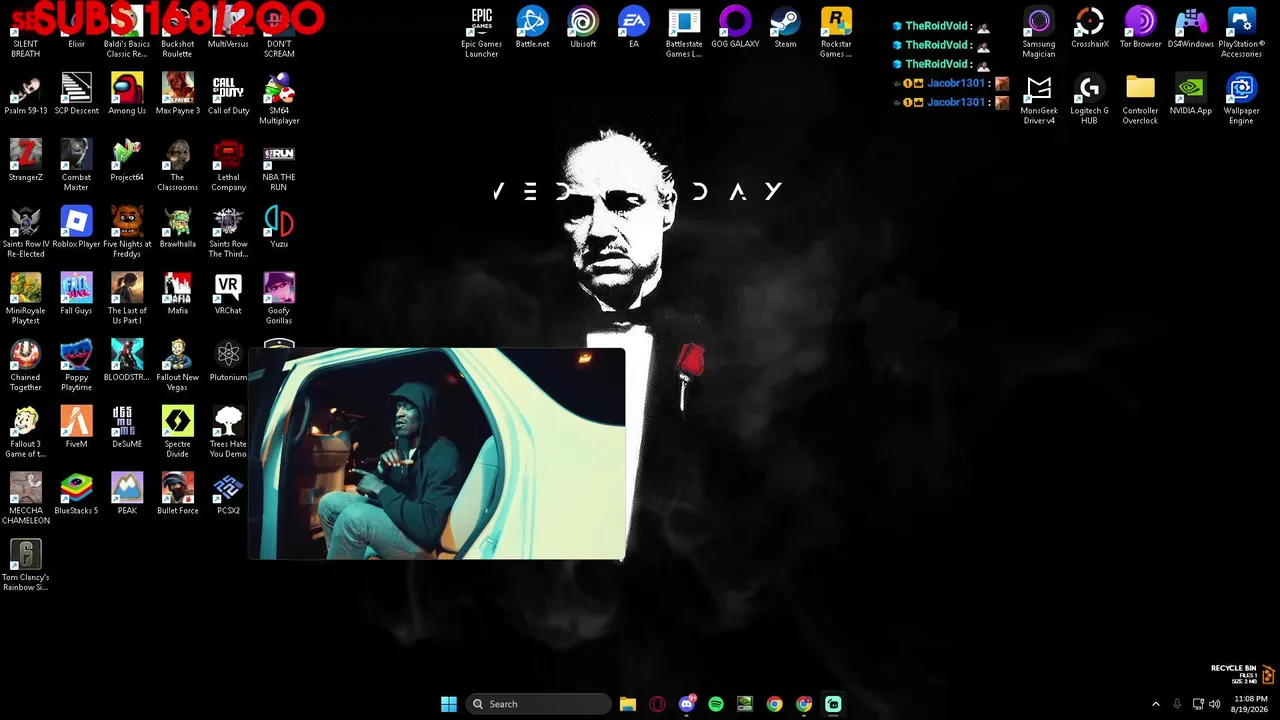Image resolution: width=1280 pixels, height=720 pixels.
Task: Select the DeSuME emulator icon
Action: [x=127, y=428]
